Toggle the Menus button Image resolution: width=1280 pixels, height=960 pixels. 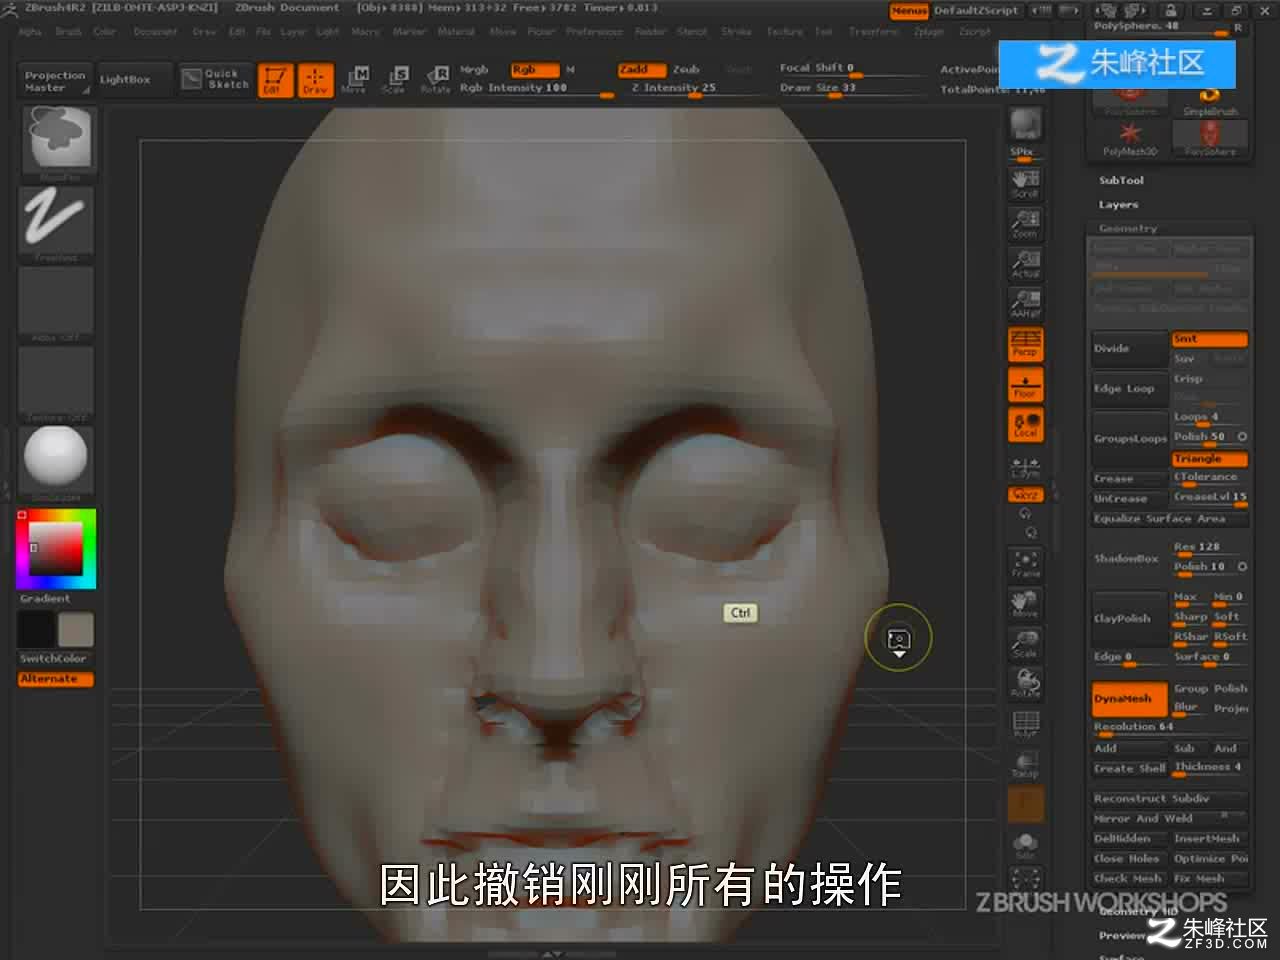(x=909, y=11)
